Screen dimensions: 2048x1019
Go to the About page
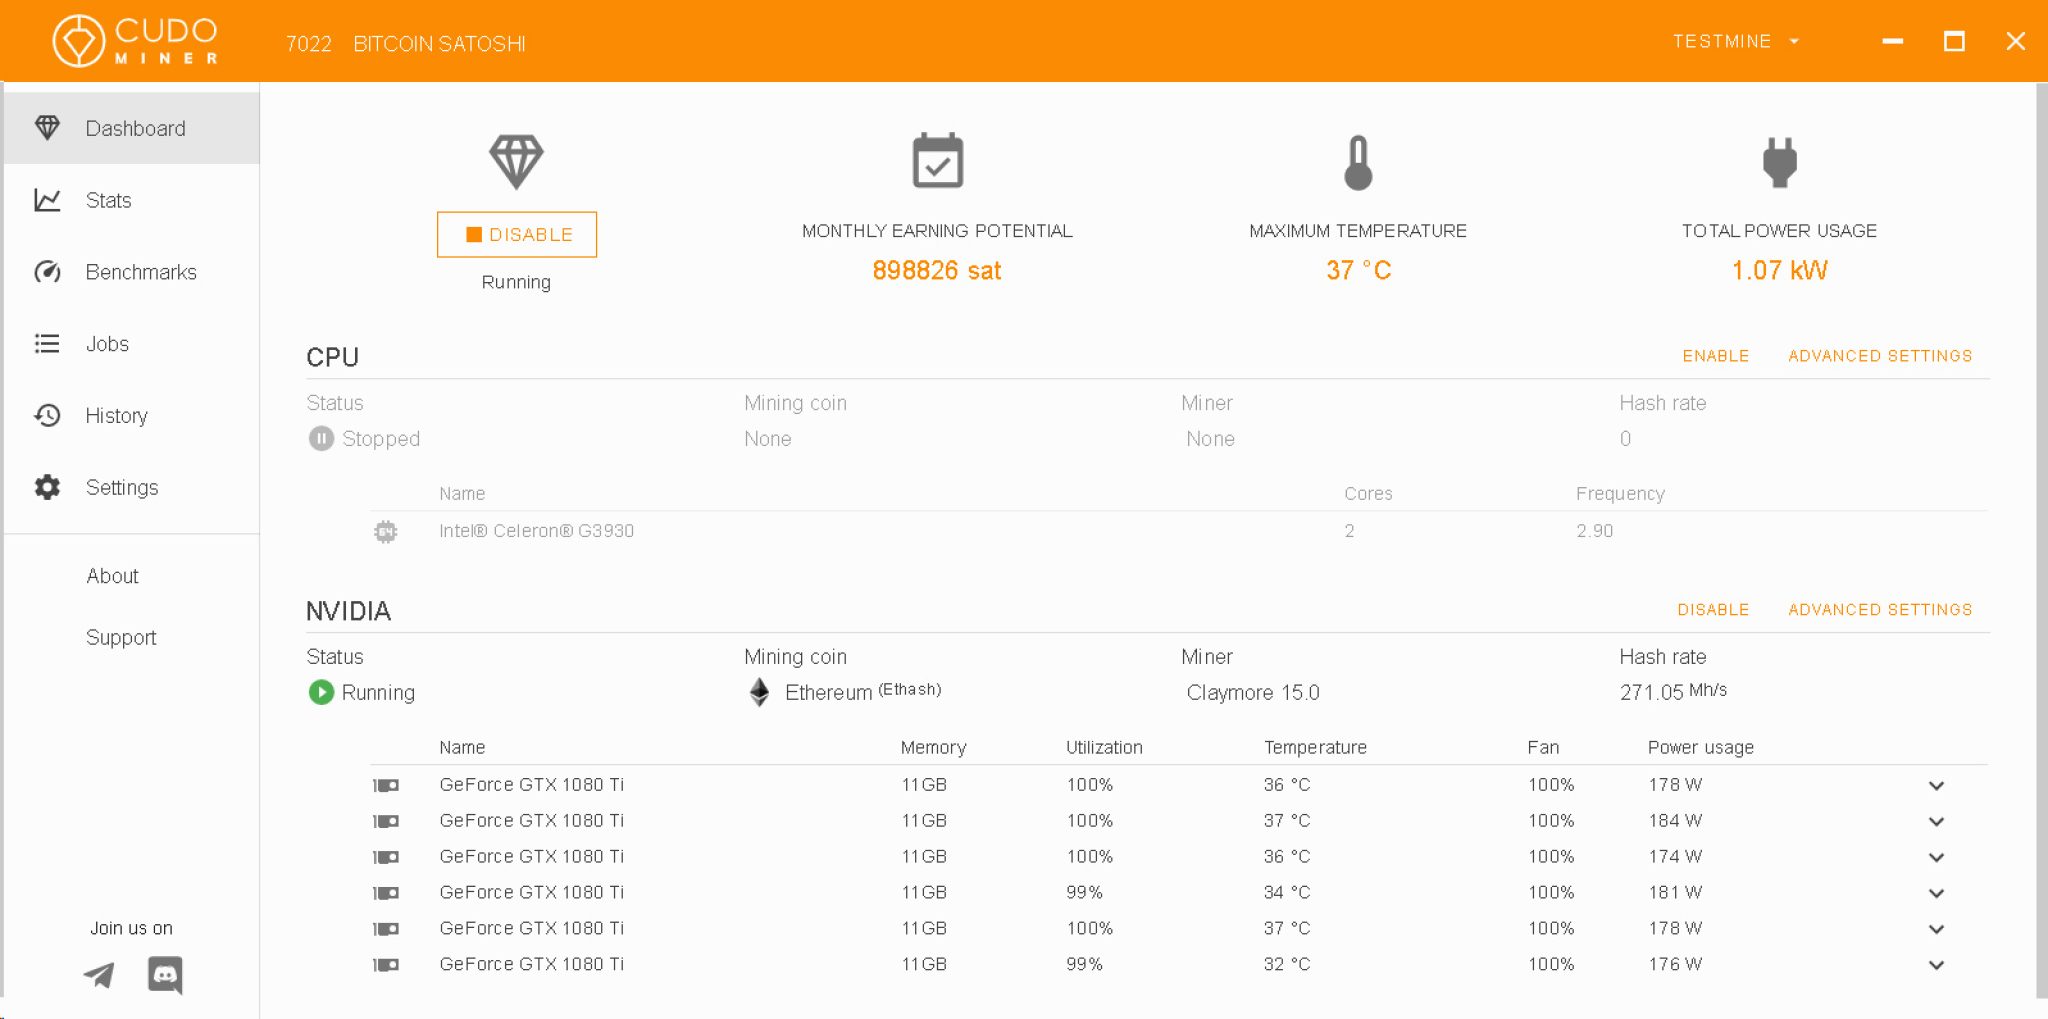[112, 576]
